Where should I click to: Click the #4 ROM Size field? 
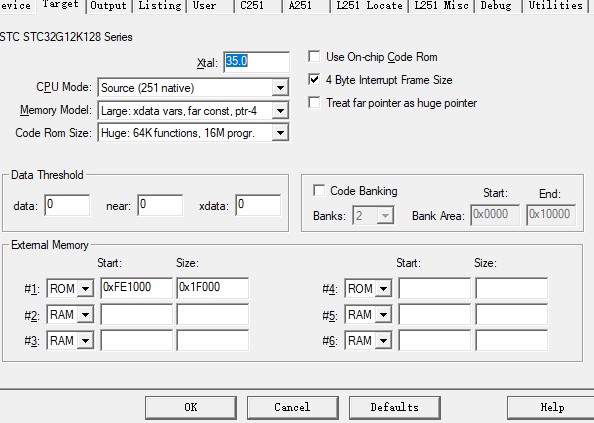(x=511, y=288)
